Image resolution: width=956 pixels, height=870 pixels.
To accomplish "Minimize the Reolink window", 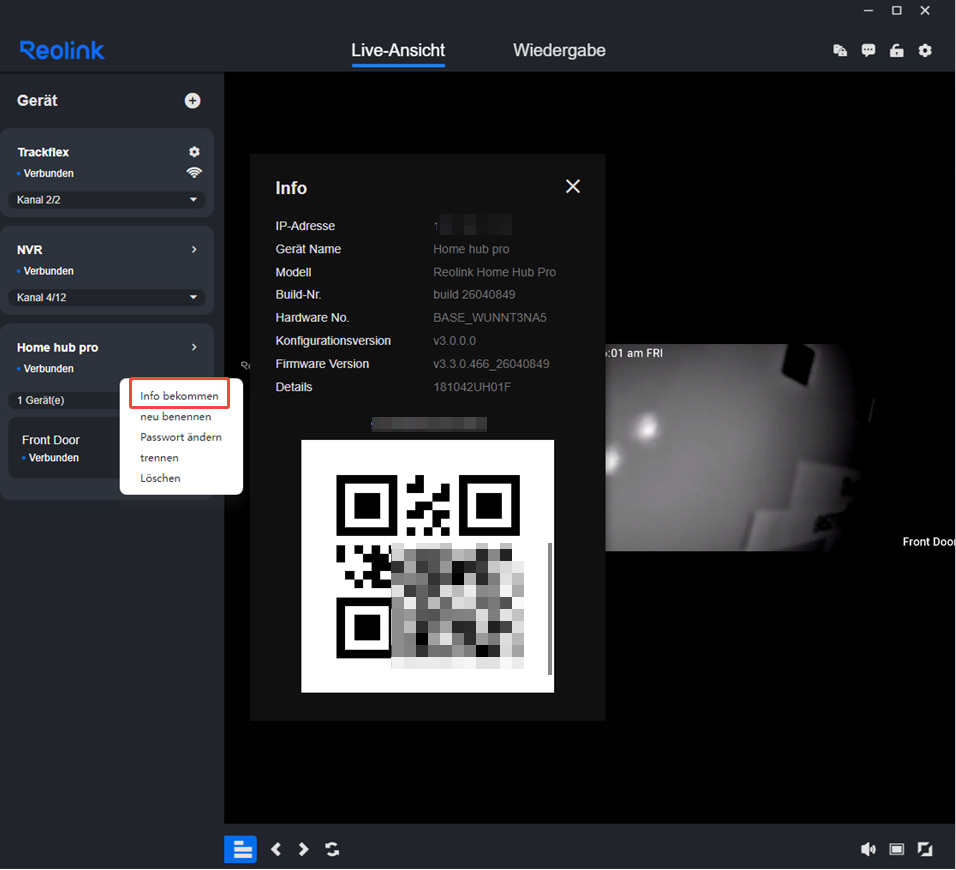I will 868,10.
